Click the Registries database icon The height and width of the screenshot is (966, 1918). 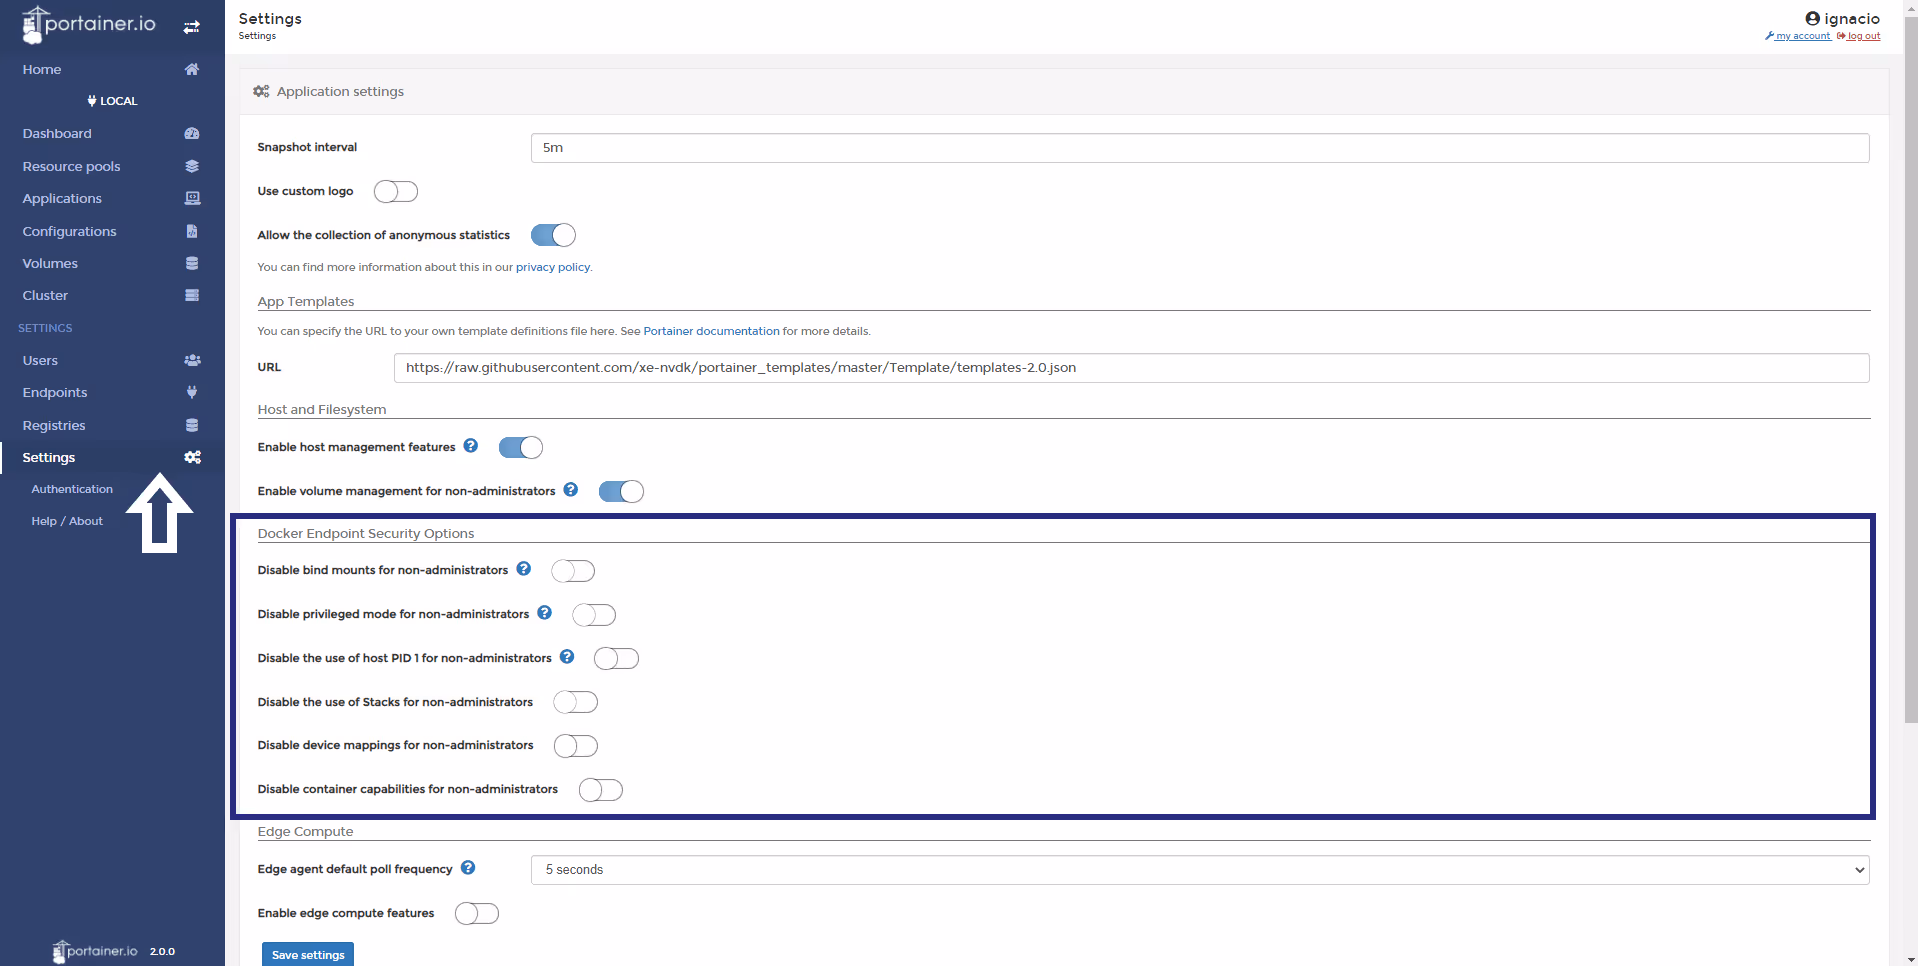pos(192,425)
